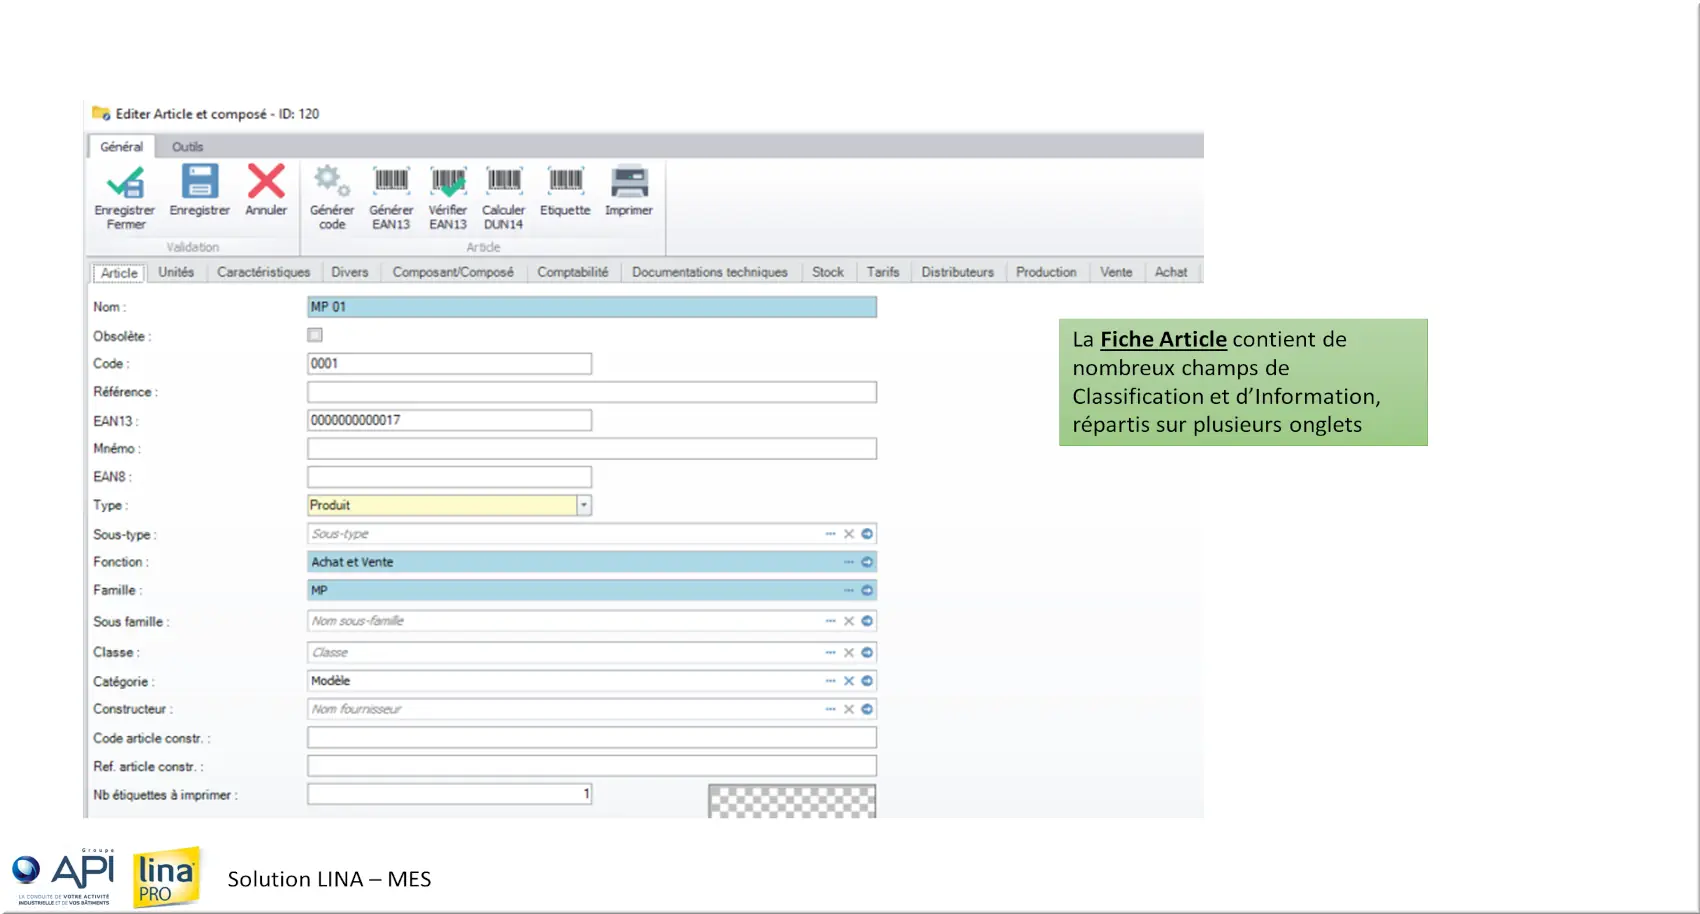The width and height of the screenshot is (1700, 914).
Task: Click Vérifier EAN13 barcode icon
Action: (448, 181)
